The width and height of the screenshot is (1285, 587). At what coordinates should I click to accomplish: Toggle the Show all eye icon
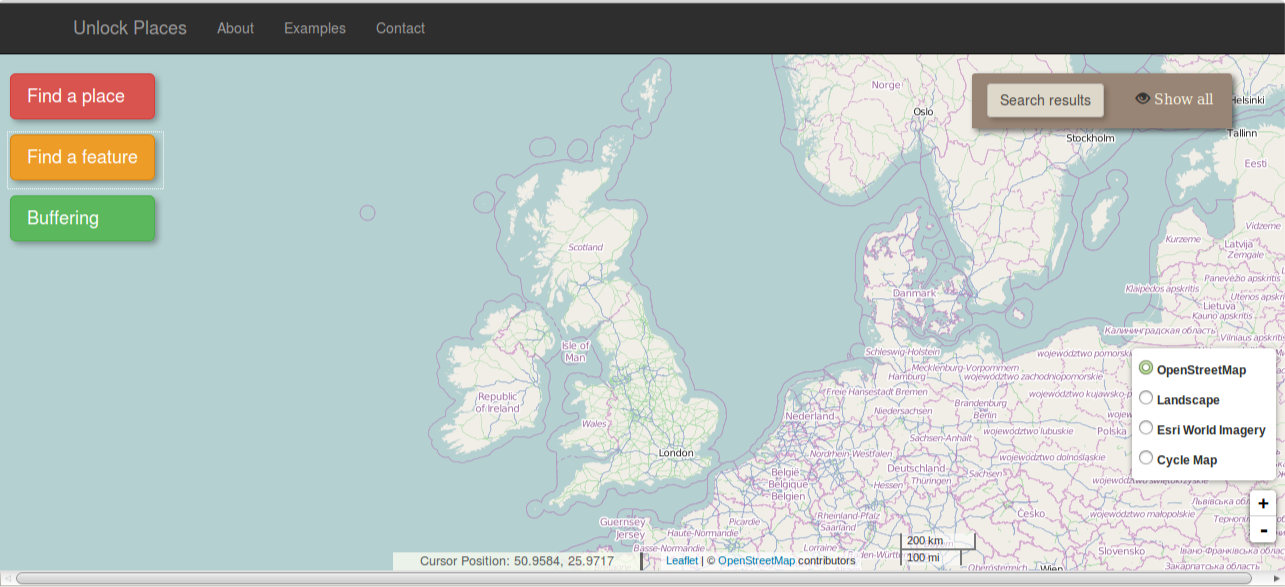(1142, 98)
